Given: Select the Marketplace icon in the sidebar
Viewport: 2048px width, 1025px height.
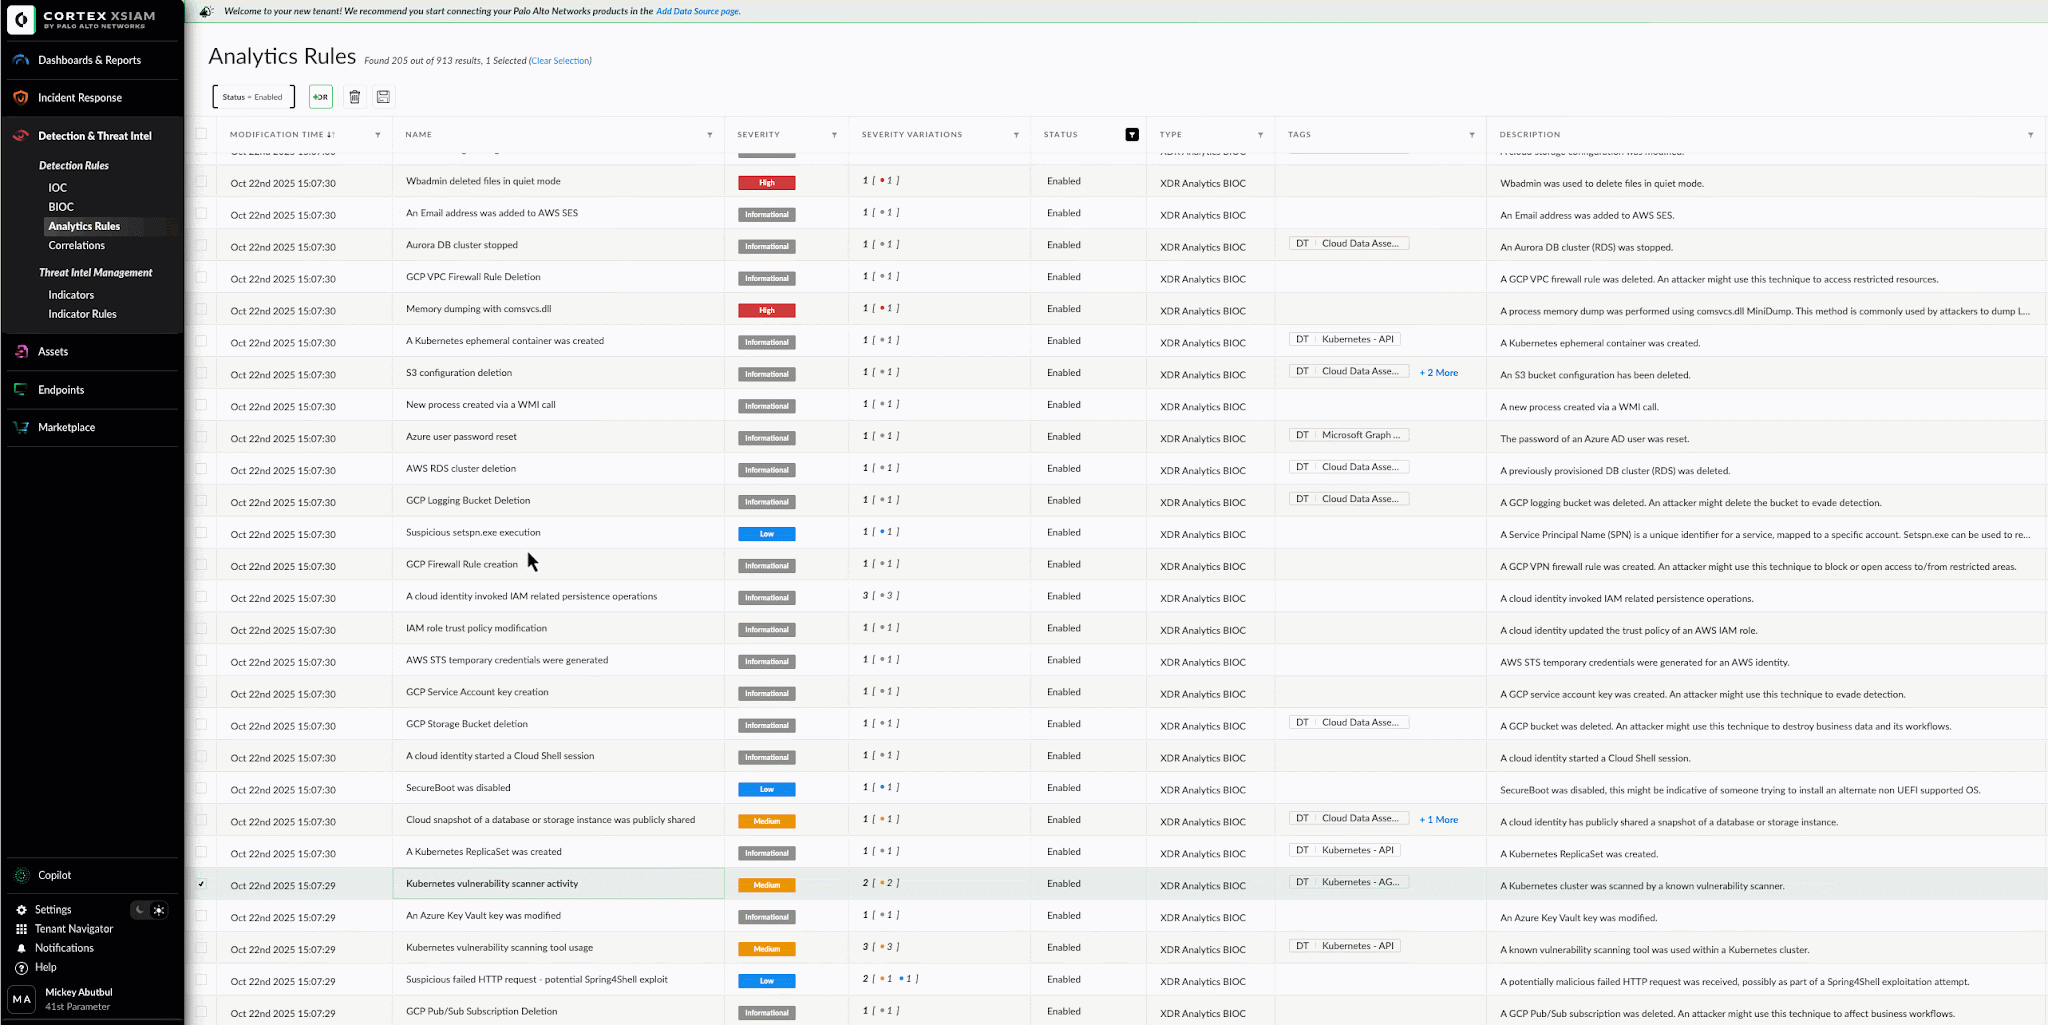Looking at the screenshot, I should point(20,427).
